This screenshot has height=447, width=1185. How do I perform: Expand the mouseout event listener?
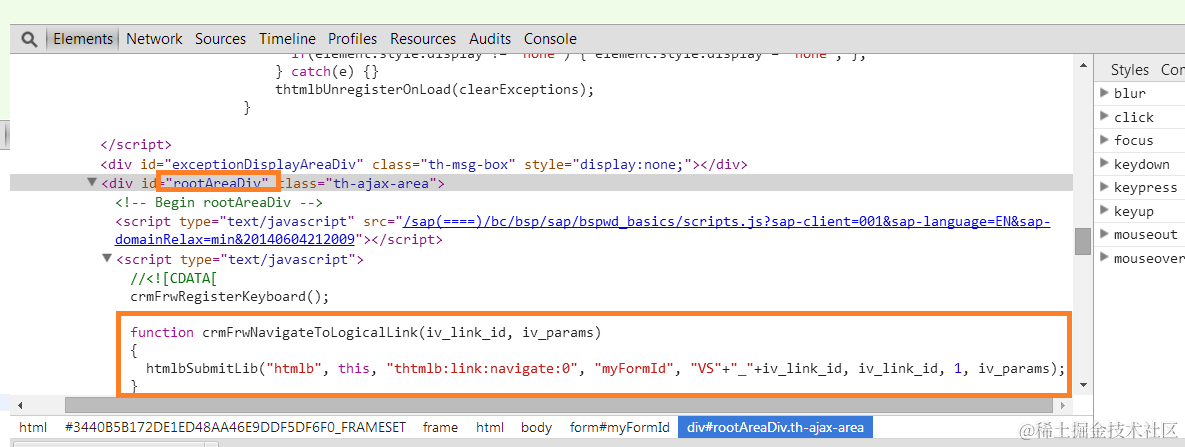click(1105, 234)
